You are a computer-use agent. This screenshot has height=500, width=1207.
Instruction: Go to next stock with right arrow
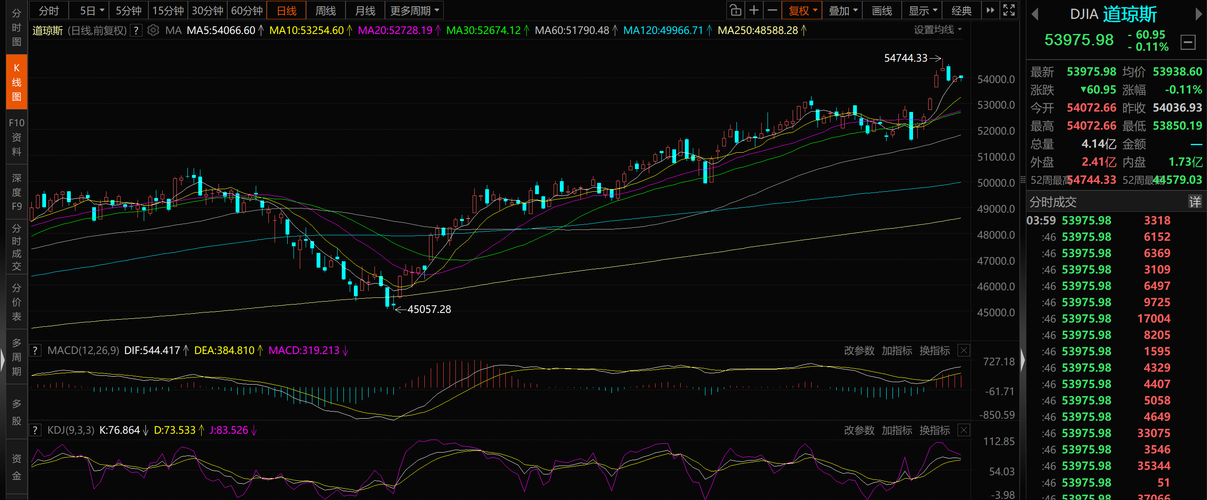point(1199,14)
